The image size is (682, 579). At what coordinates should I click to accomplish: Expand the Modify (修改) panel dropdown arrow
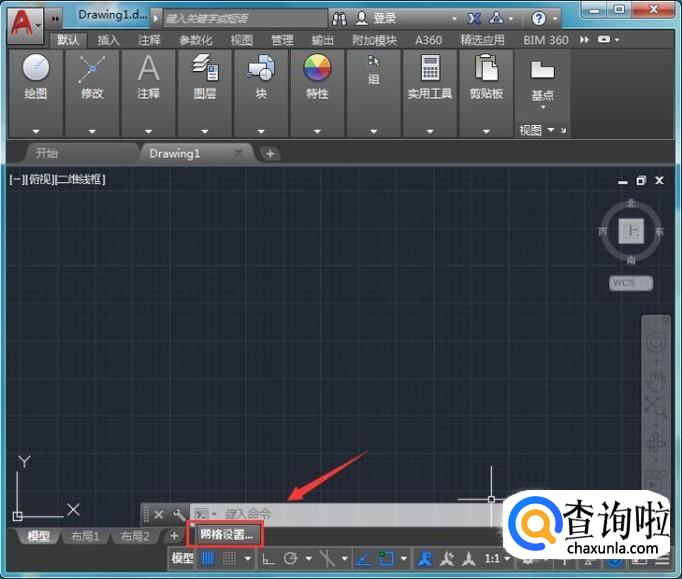92,131
